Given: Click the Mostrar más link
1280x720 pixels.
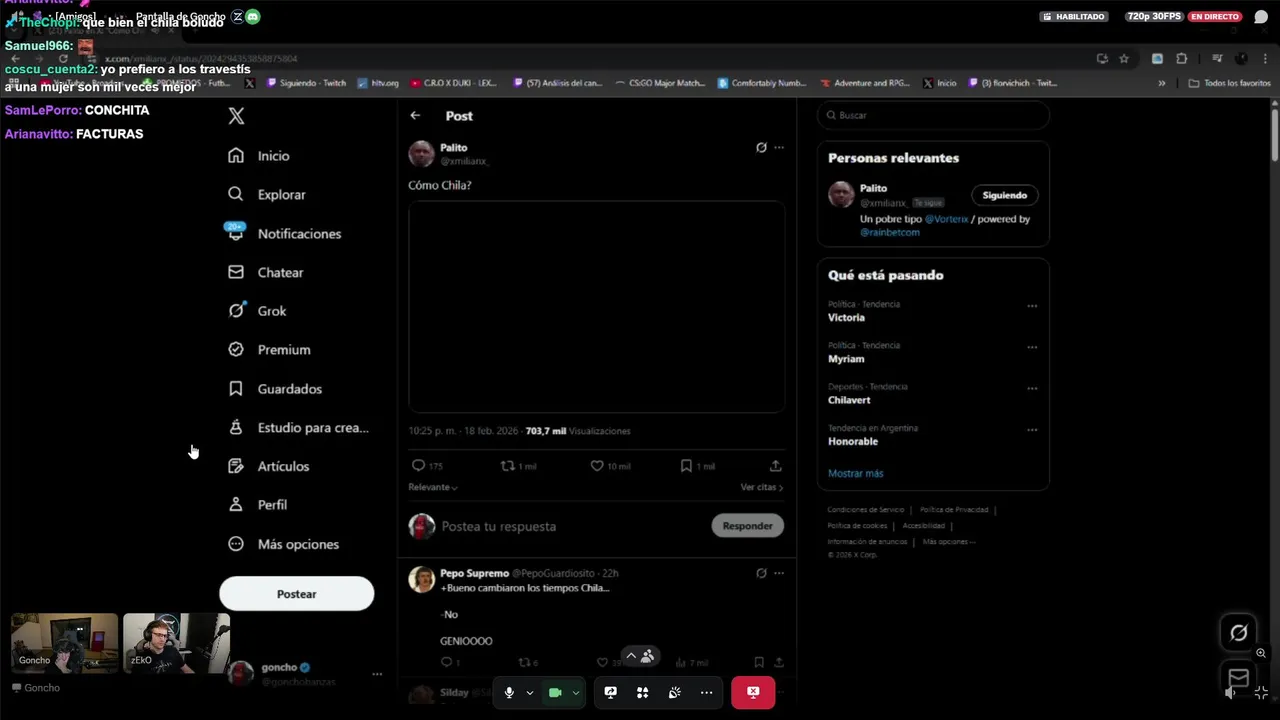Looking at the screenshot, I should (x=855, y=473).
